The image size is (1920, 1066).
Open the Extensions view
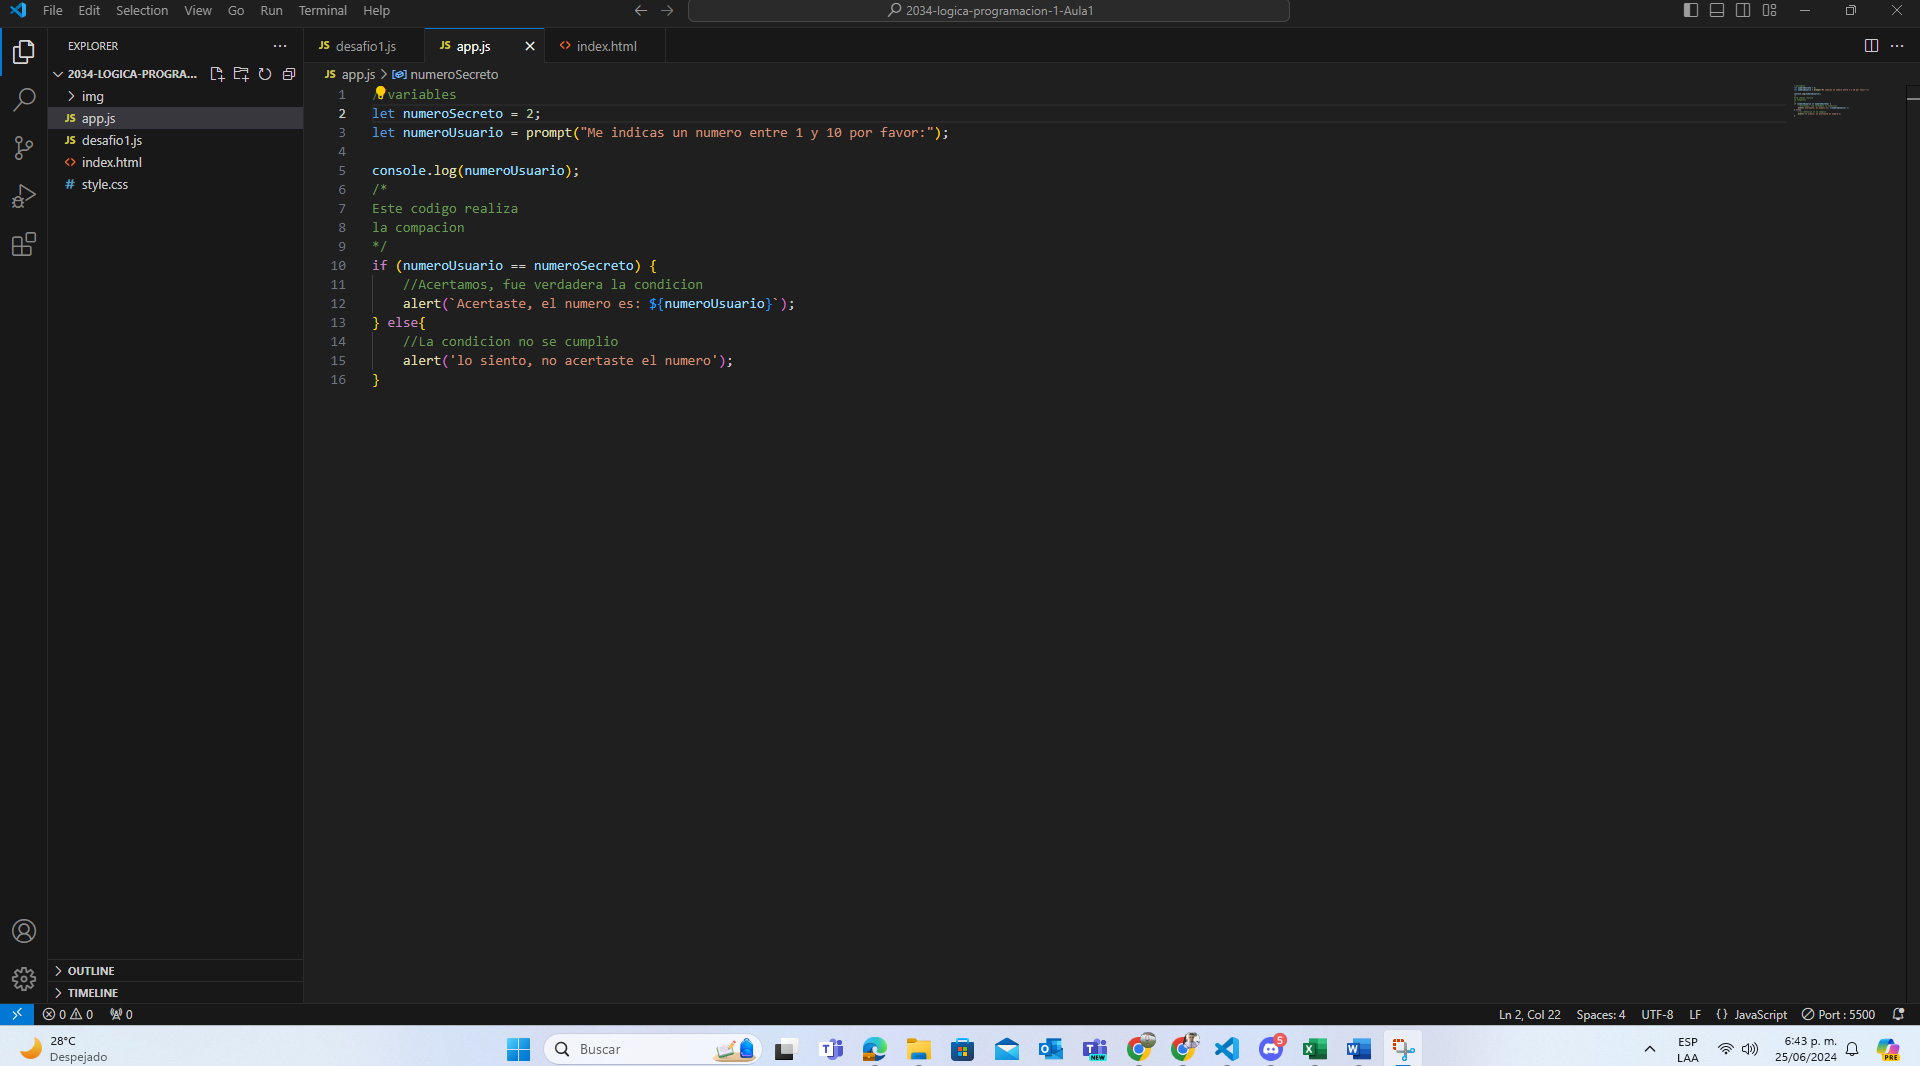24,244
